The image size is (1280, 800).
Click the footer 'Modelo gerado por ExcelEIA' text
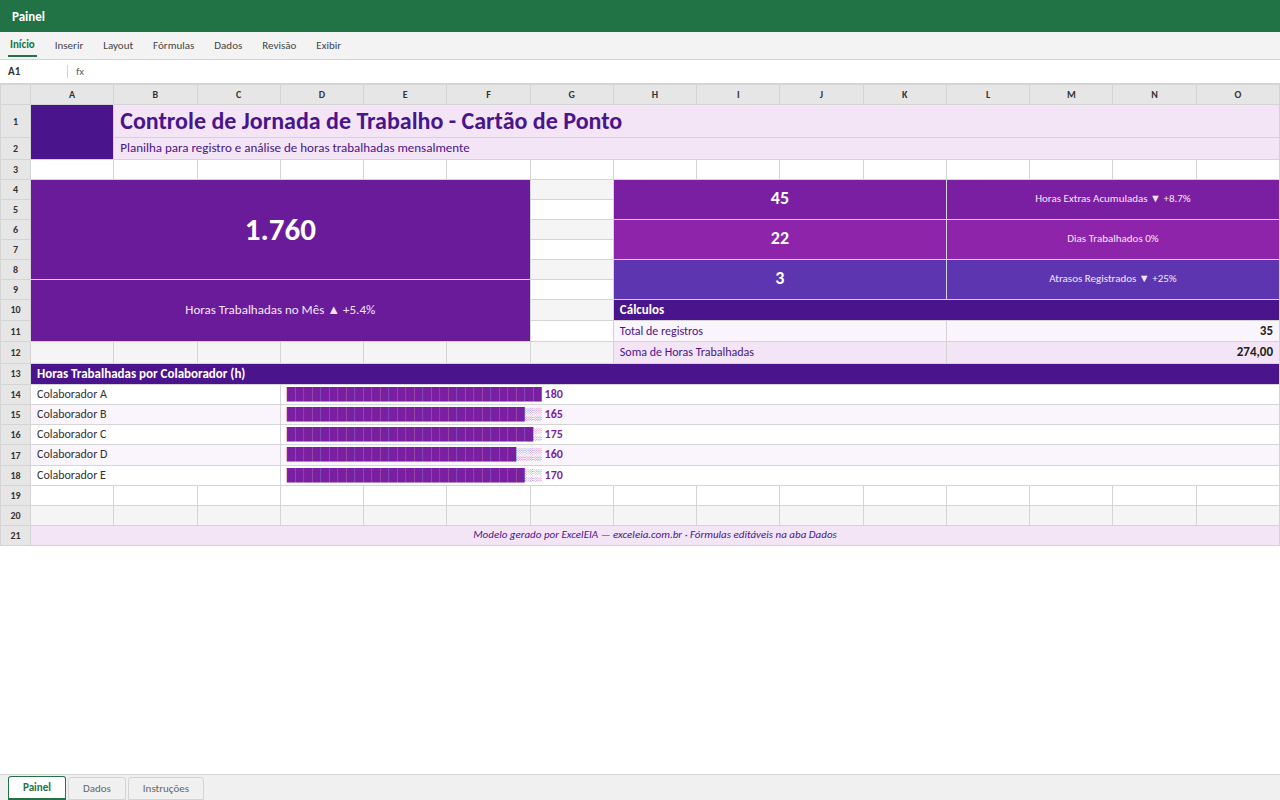point(655,535)
